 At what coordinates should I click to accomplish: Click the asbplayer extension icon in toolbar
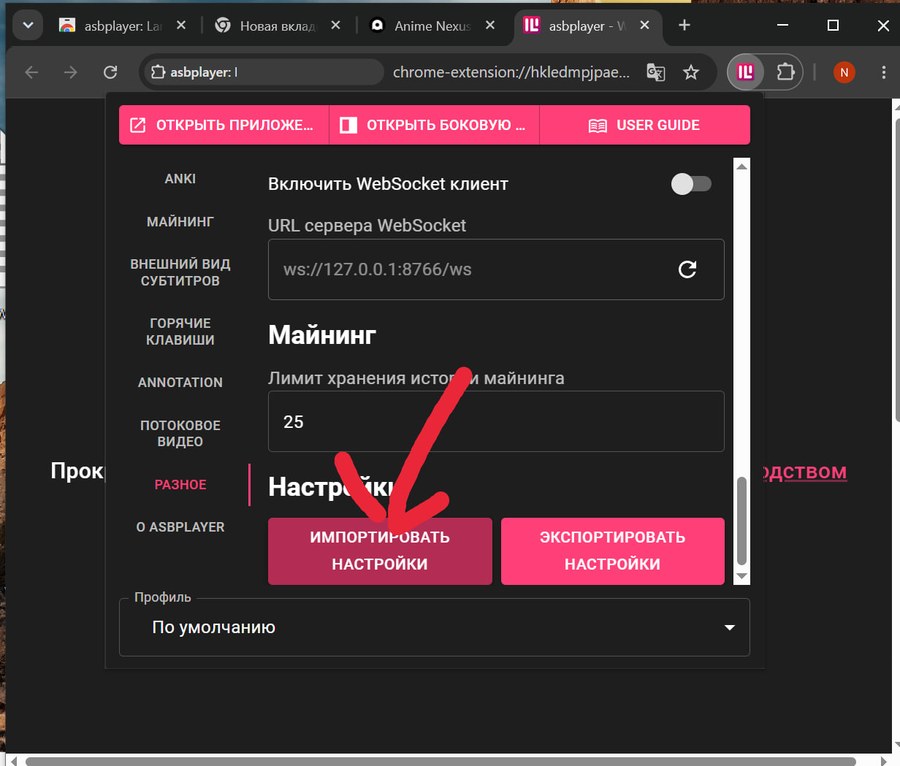click(746, 72)
